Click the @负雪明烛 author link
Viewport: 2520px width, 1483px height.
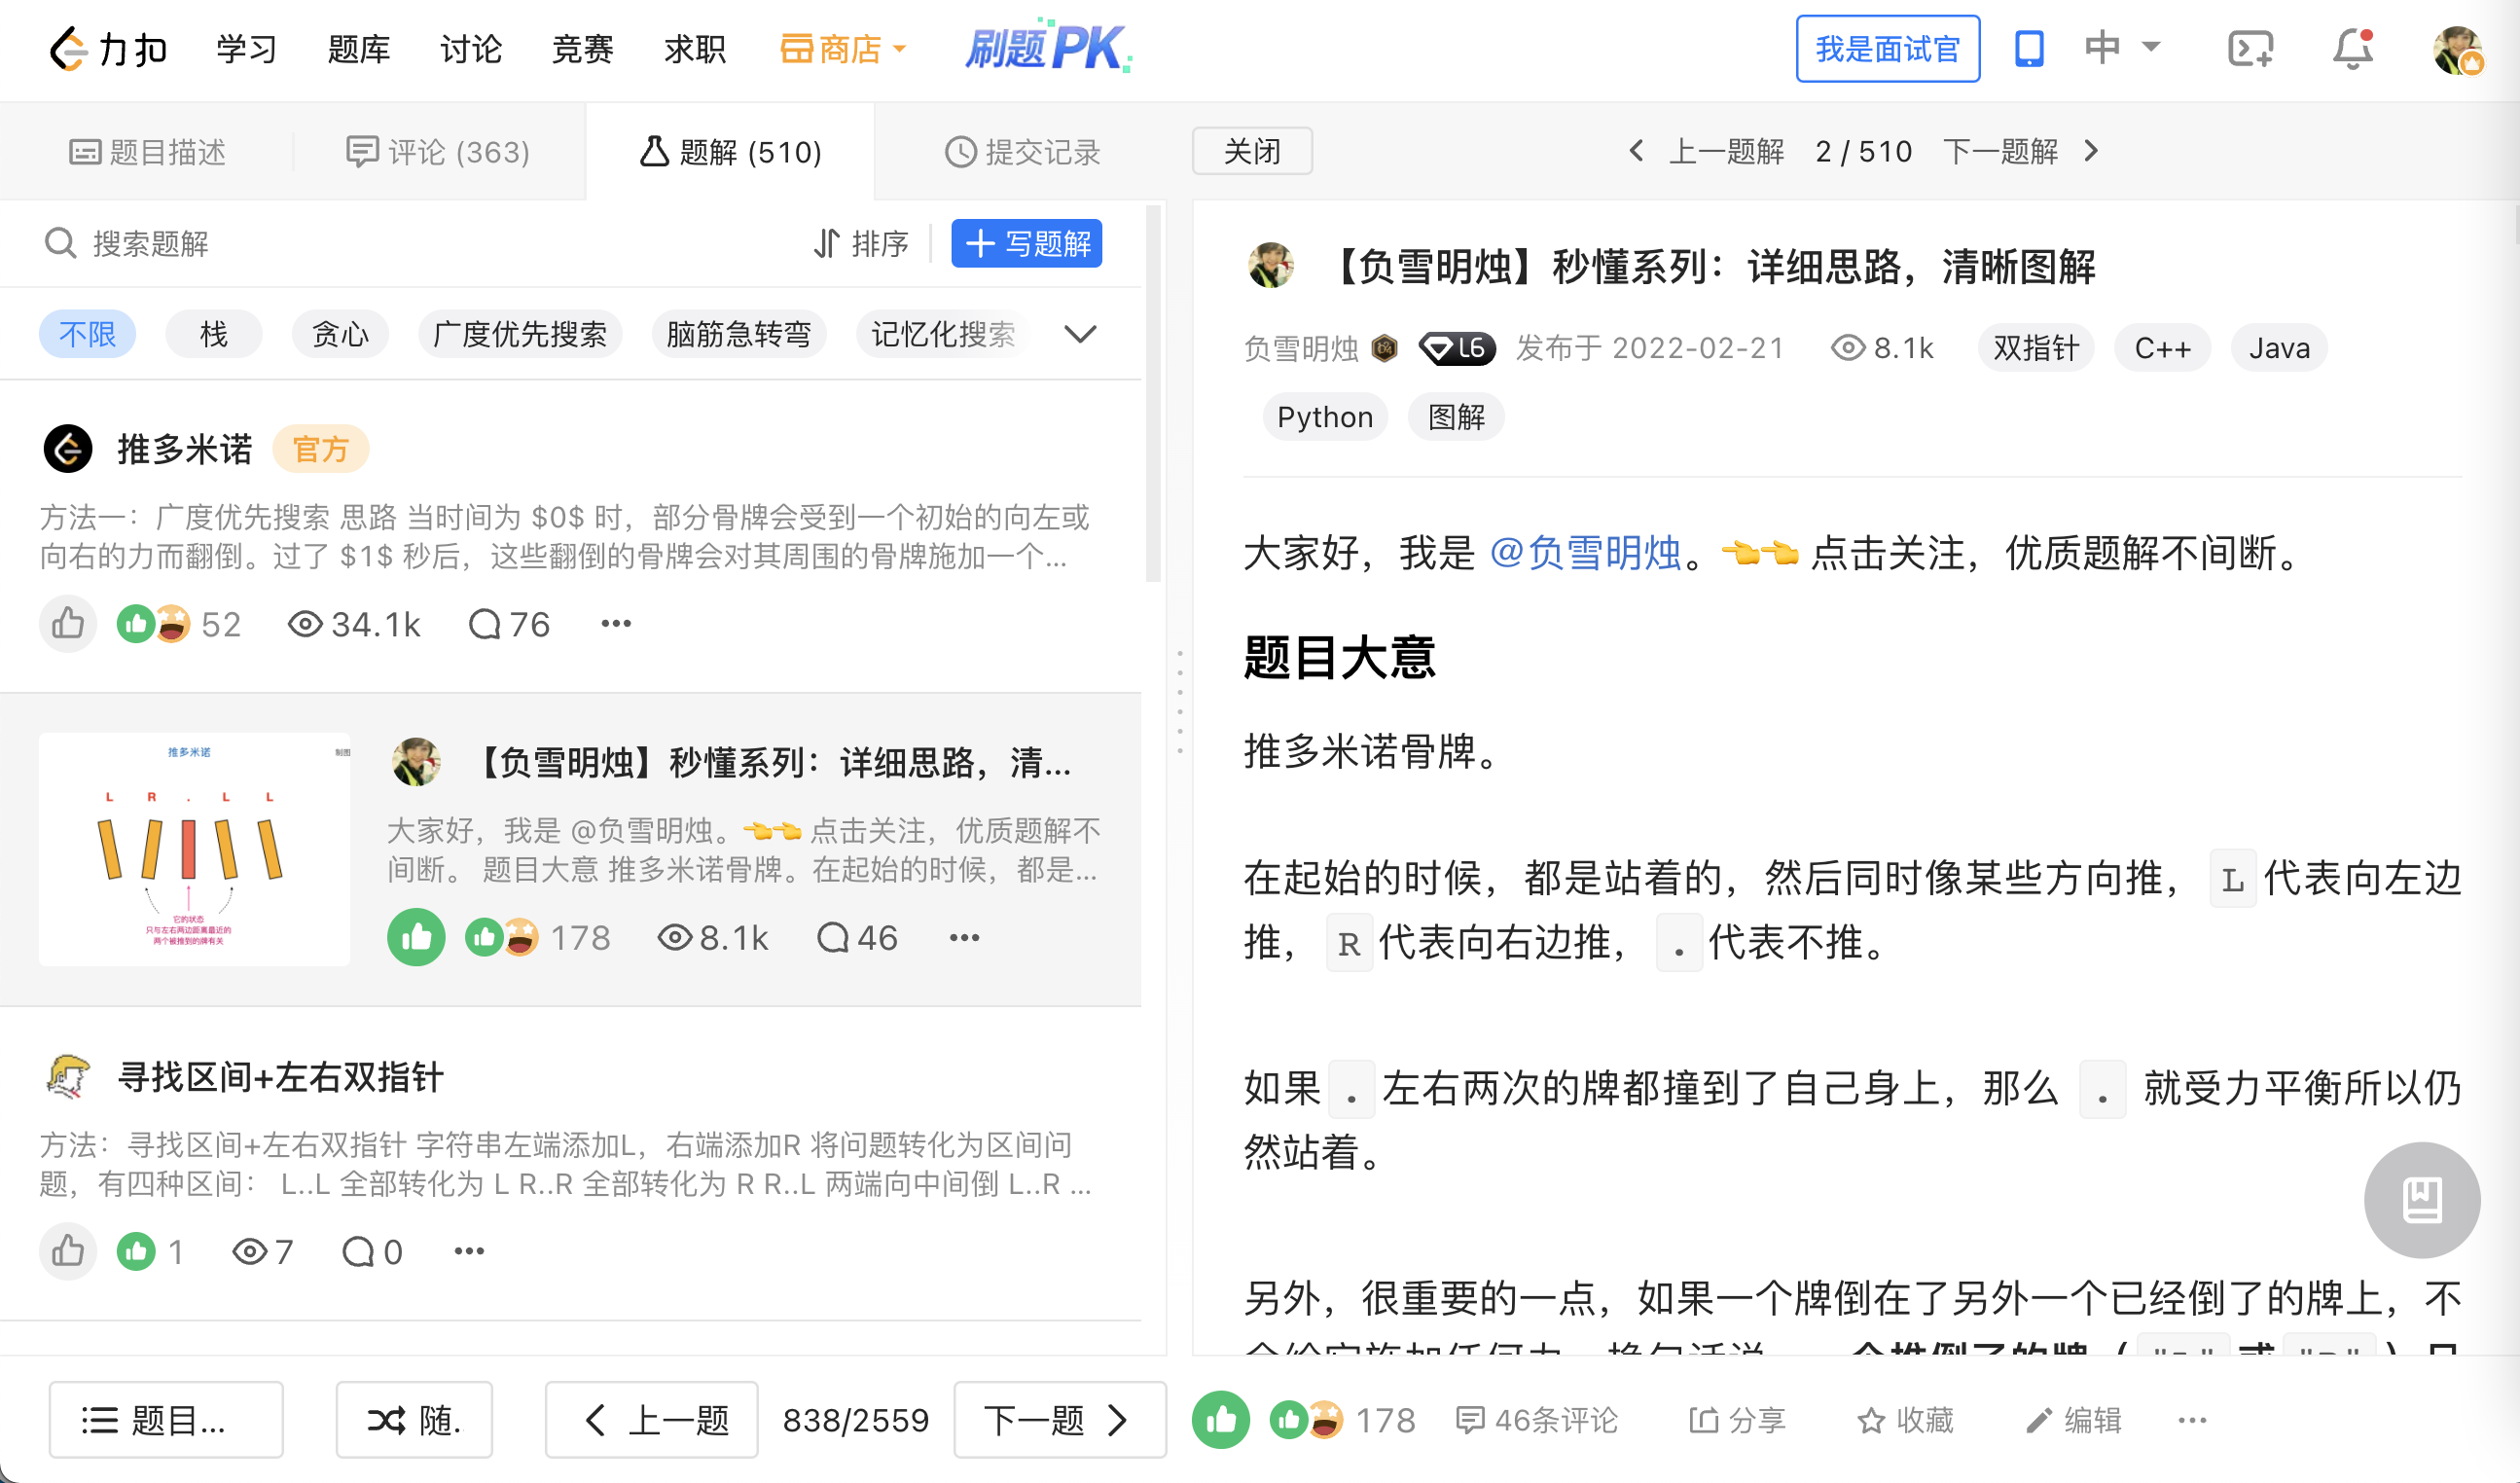(x=1584, y=553)
